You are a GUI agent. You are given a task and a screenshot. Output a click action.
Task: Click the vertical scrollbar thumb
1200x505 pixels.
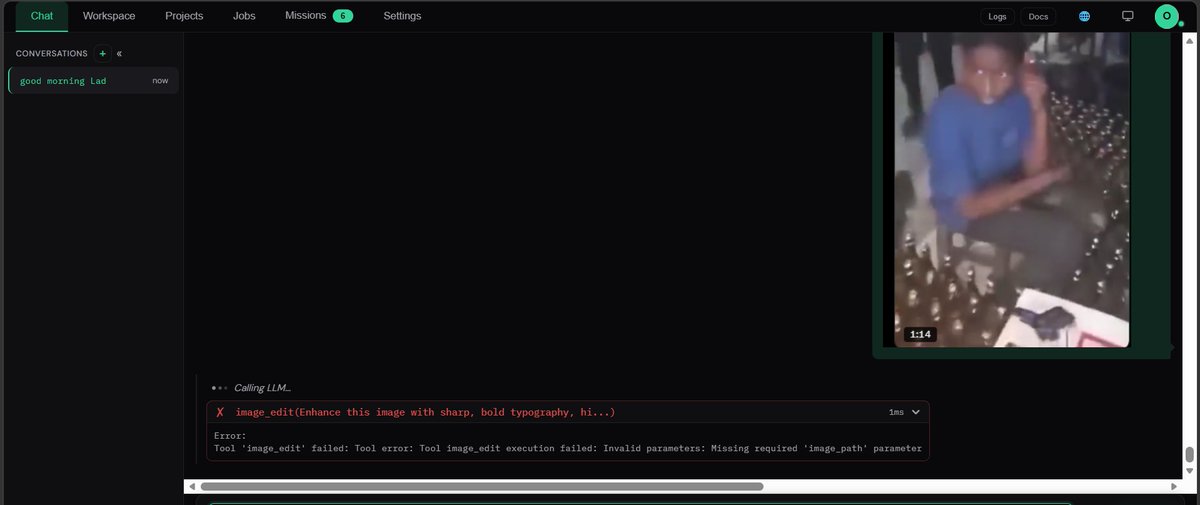pyautogui.click(x=1189, y=455)
